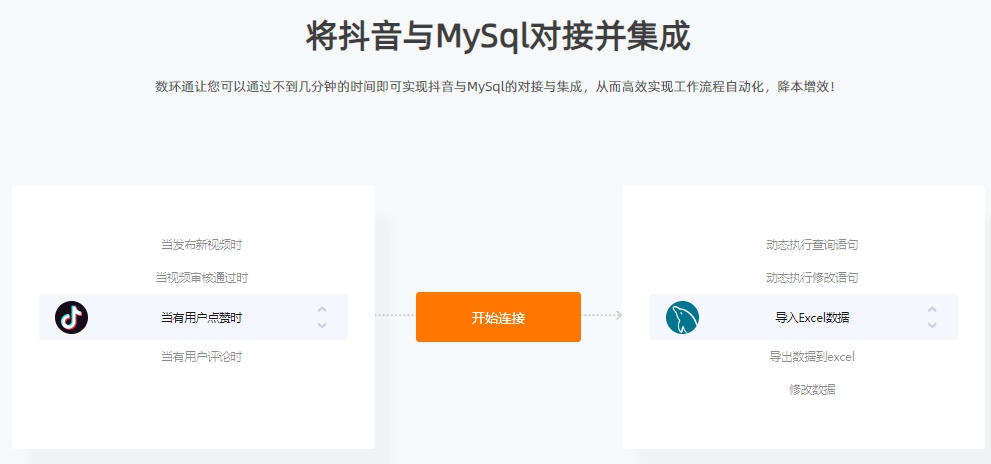Image resolution: width=991 pixels, height=464 pixels.
Task: Click the description text under the heading
Action: coord(496,87)
